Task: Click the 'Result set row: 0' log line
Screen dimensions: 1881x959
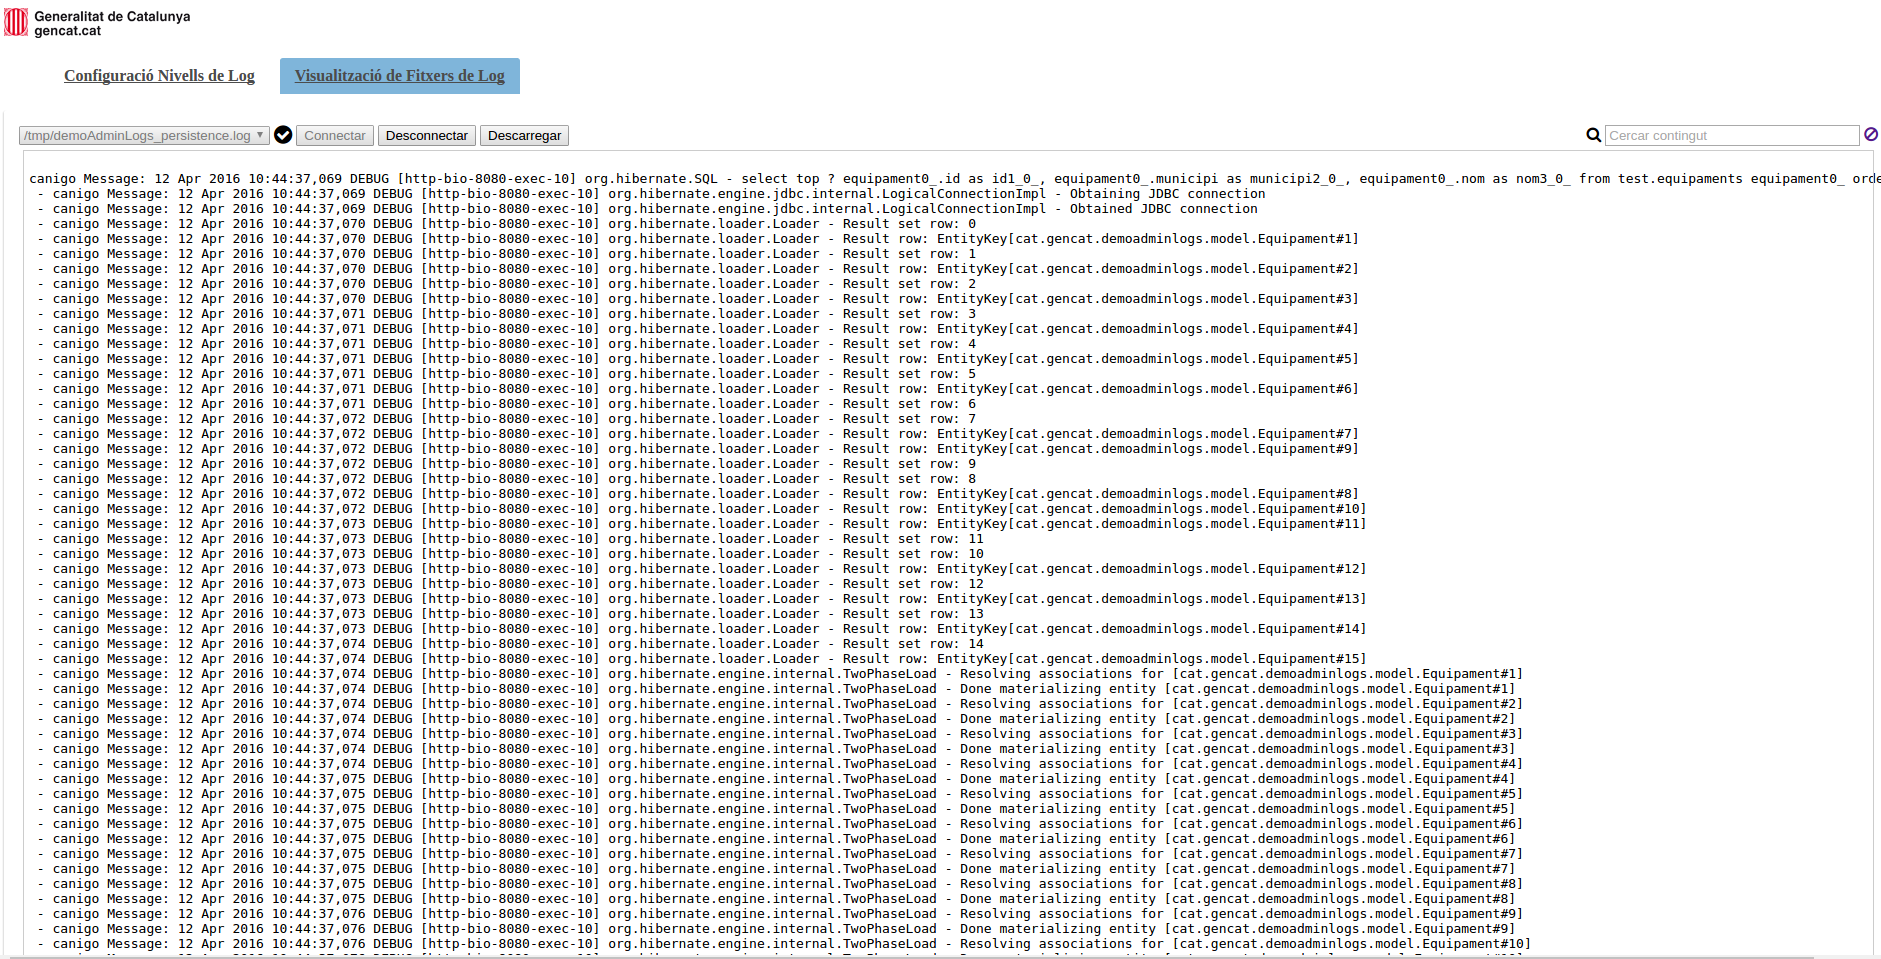Action: [507, 224]
